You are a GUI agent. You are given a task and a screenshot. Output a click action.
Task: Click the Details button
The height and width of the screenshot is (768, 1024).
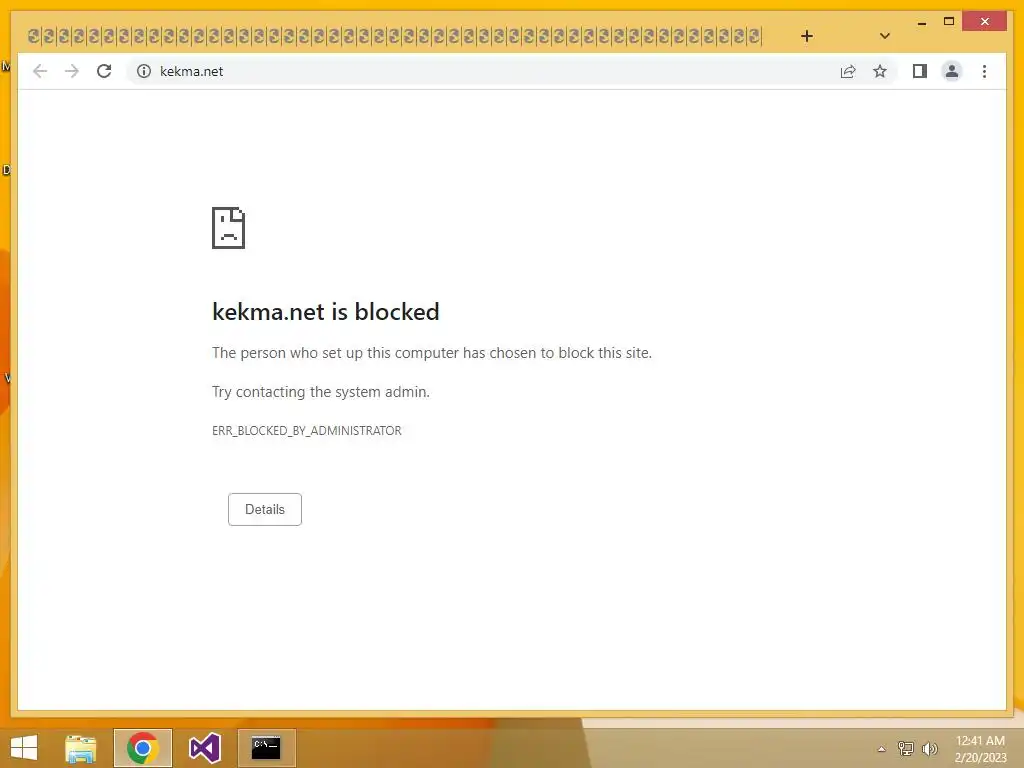click(264, 509)
